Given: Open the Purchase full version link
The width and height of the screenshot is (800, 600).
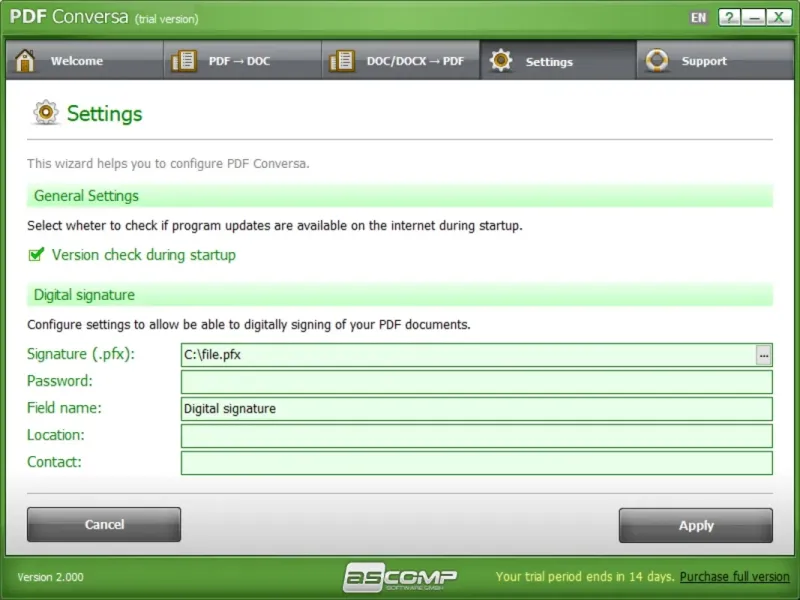Looking at the screenshot, I should click(735, 577).
